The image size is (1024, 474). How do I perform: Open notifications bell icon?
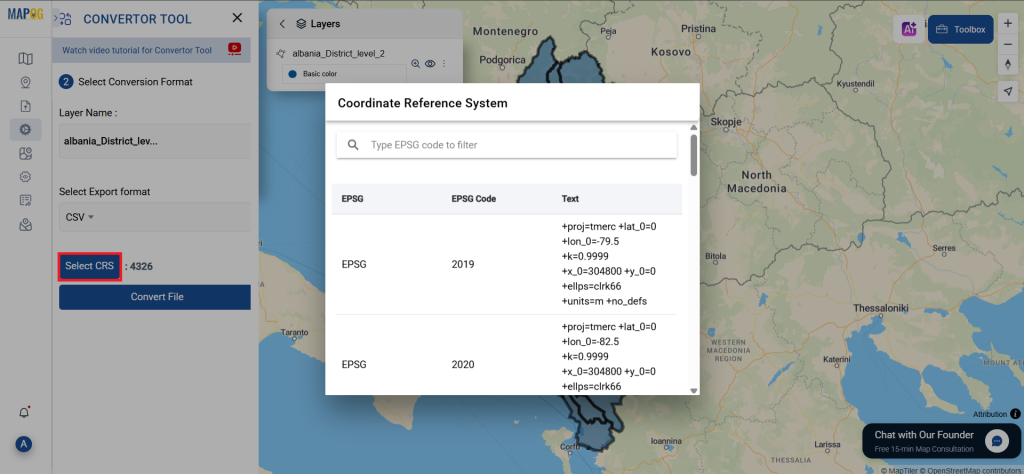coord(24,413)
